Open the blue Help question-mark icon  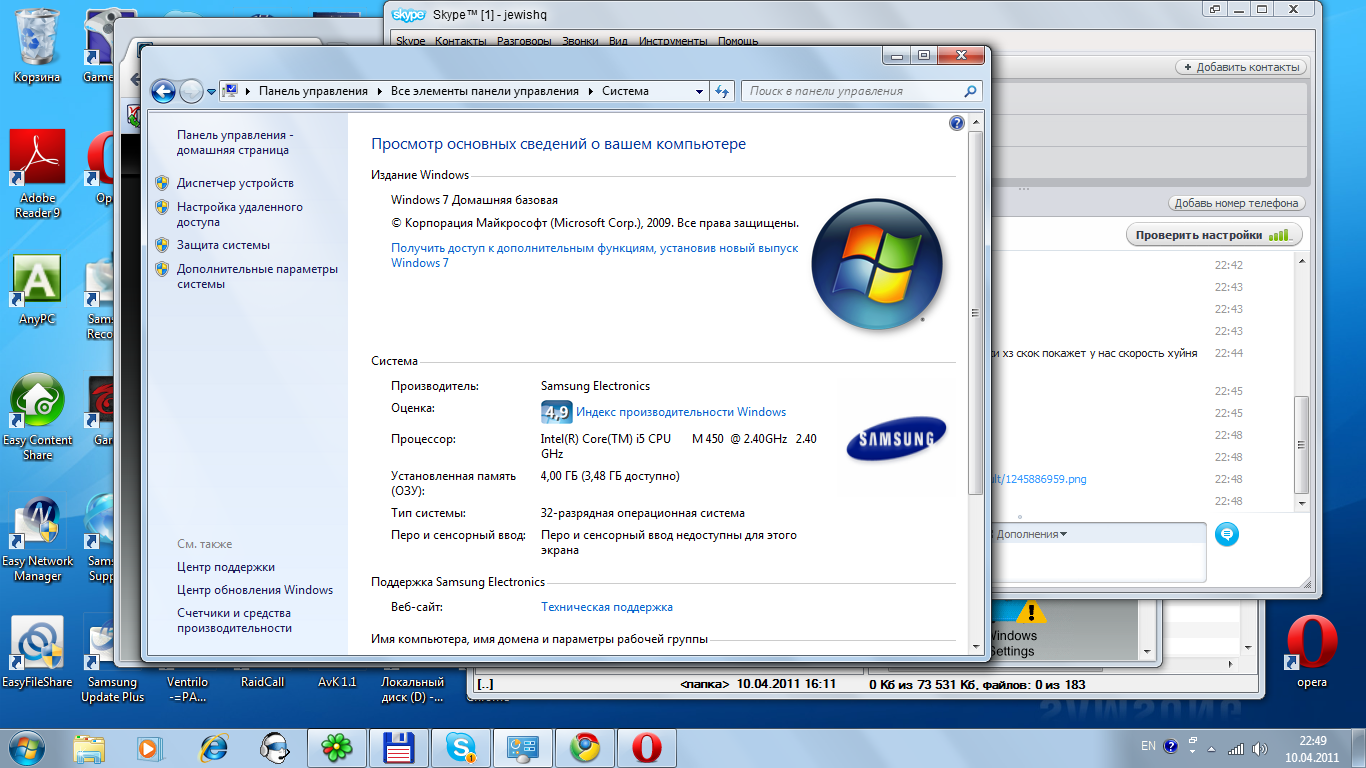(x=957, y=123)
